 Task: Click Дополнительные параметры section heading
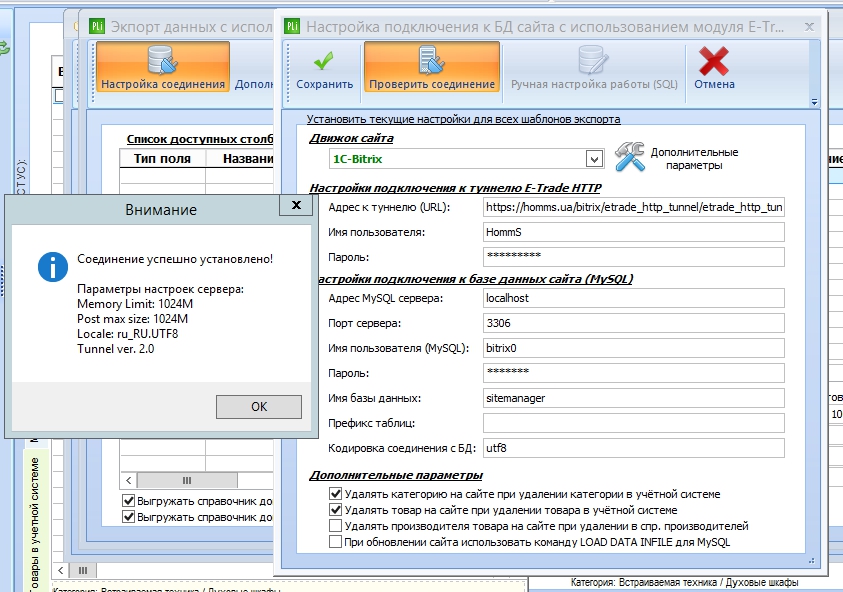396,475
